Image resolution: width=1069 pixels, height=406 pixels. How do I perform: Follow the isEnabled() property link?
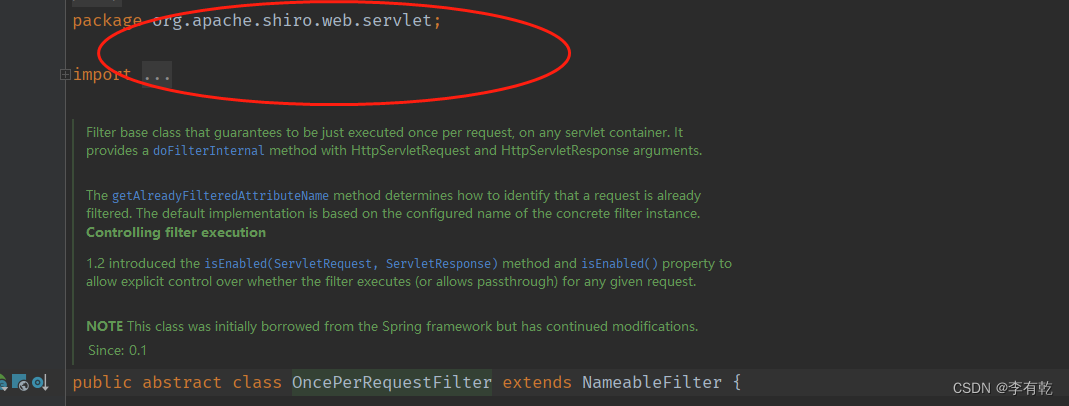(620, 264)
